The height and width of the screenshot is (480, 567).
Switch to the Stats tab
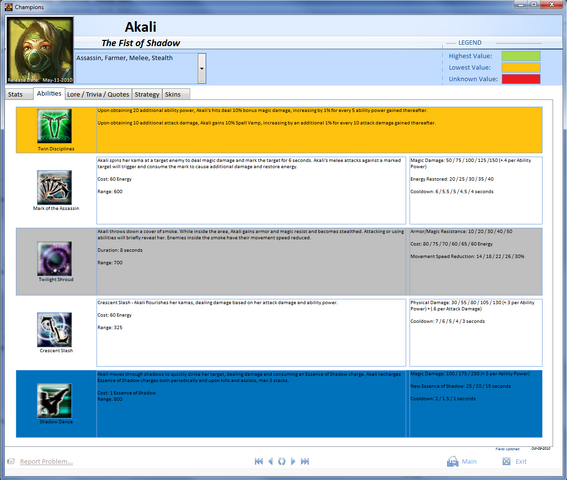(x=19, y=94)
